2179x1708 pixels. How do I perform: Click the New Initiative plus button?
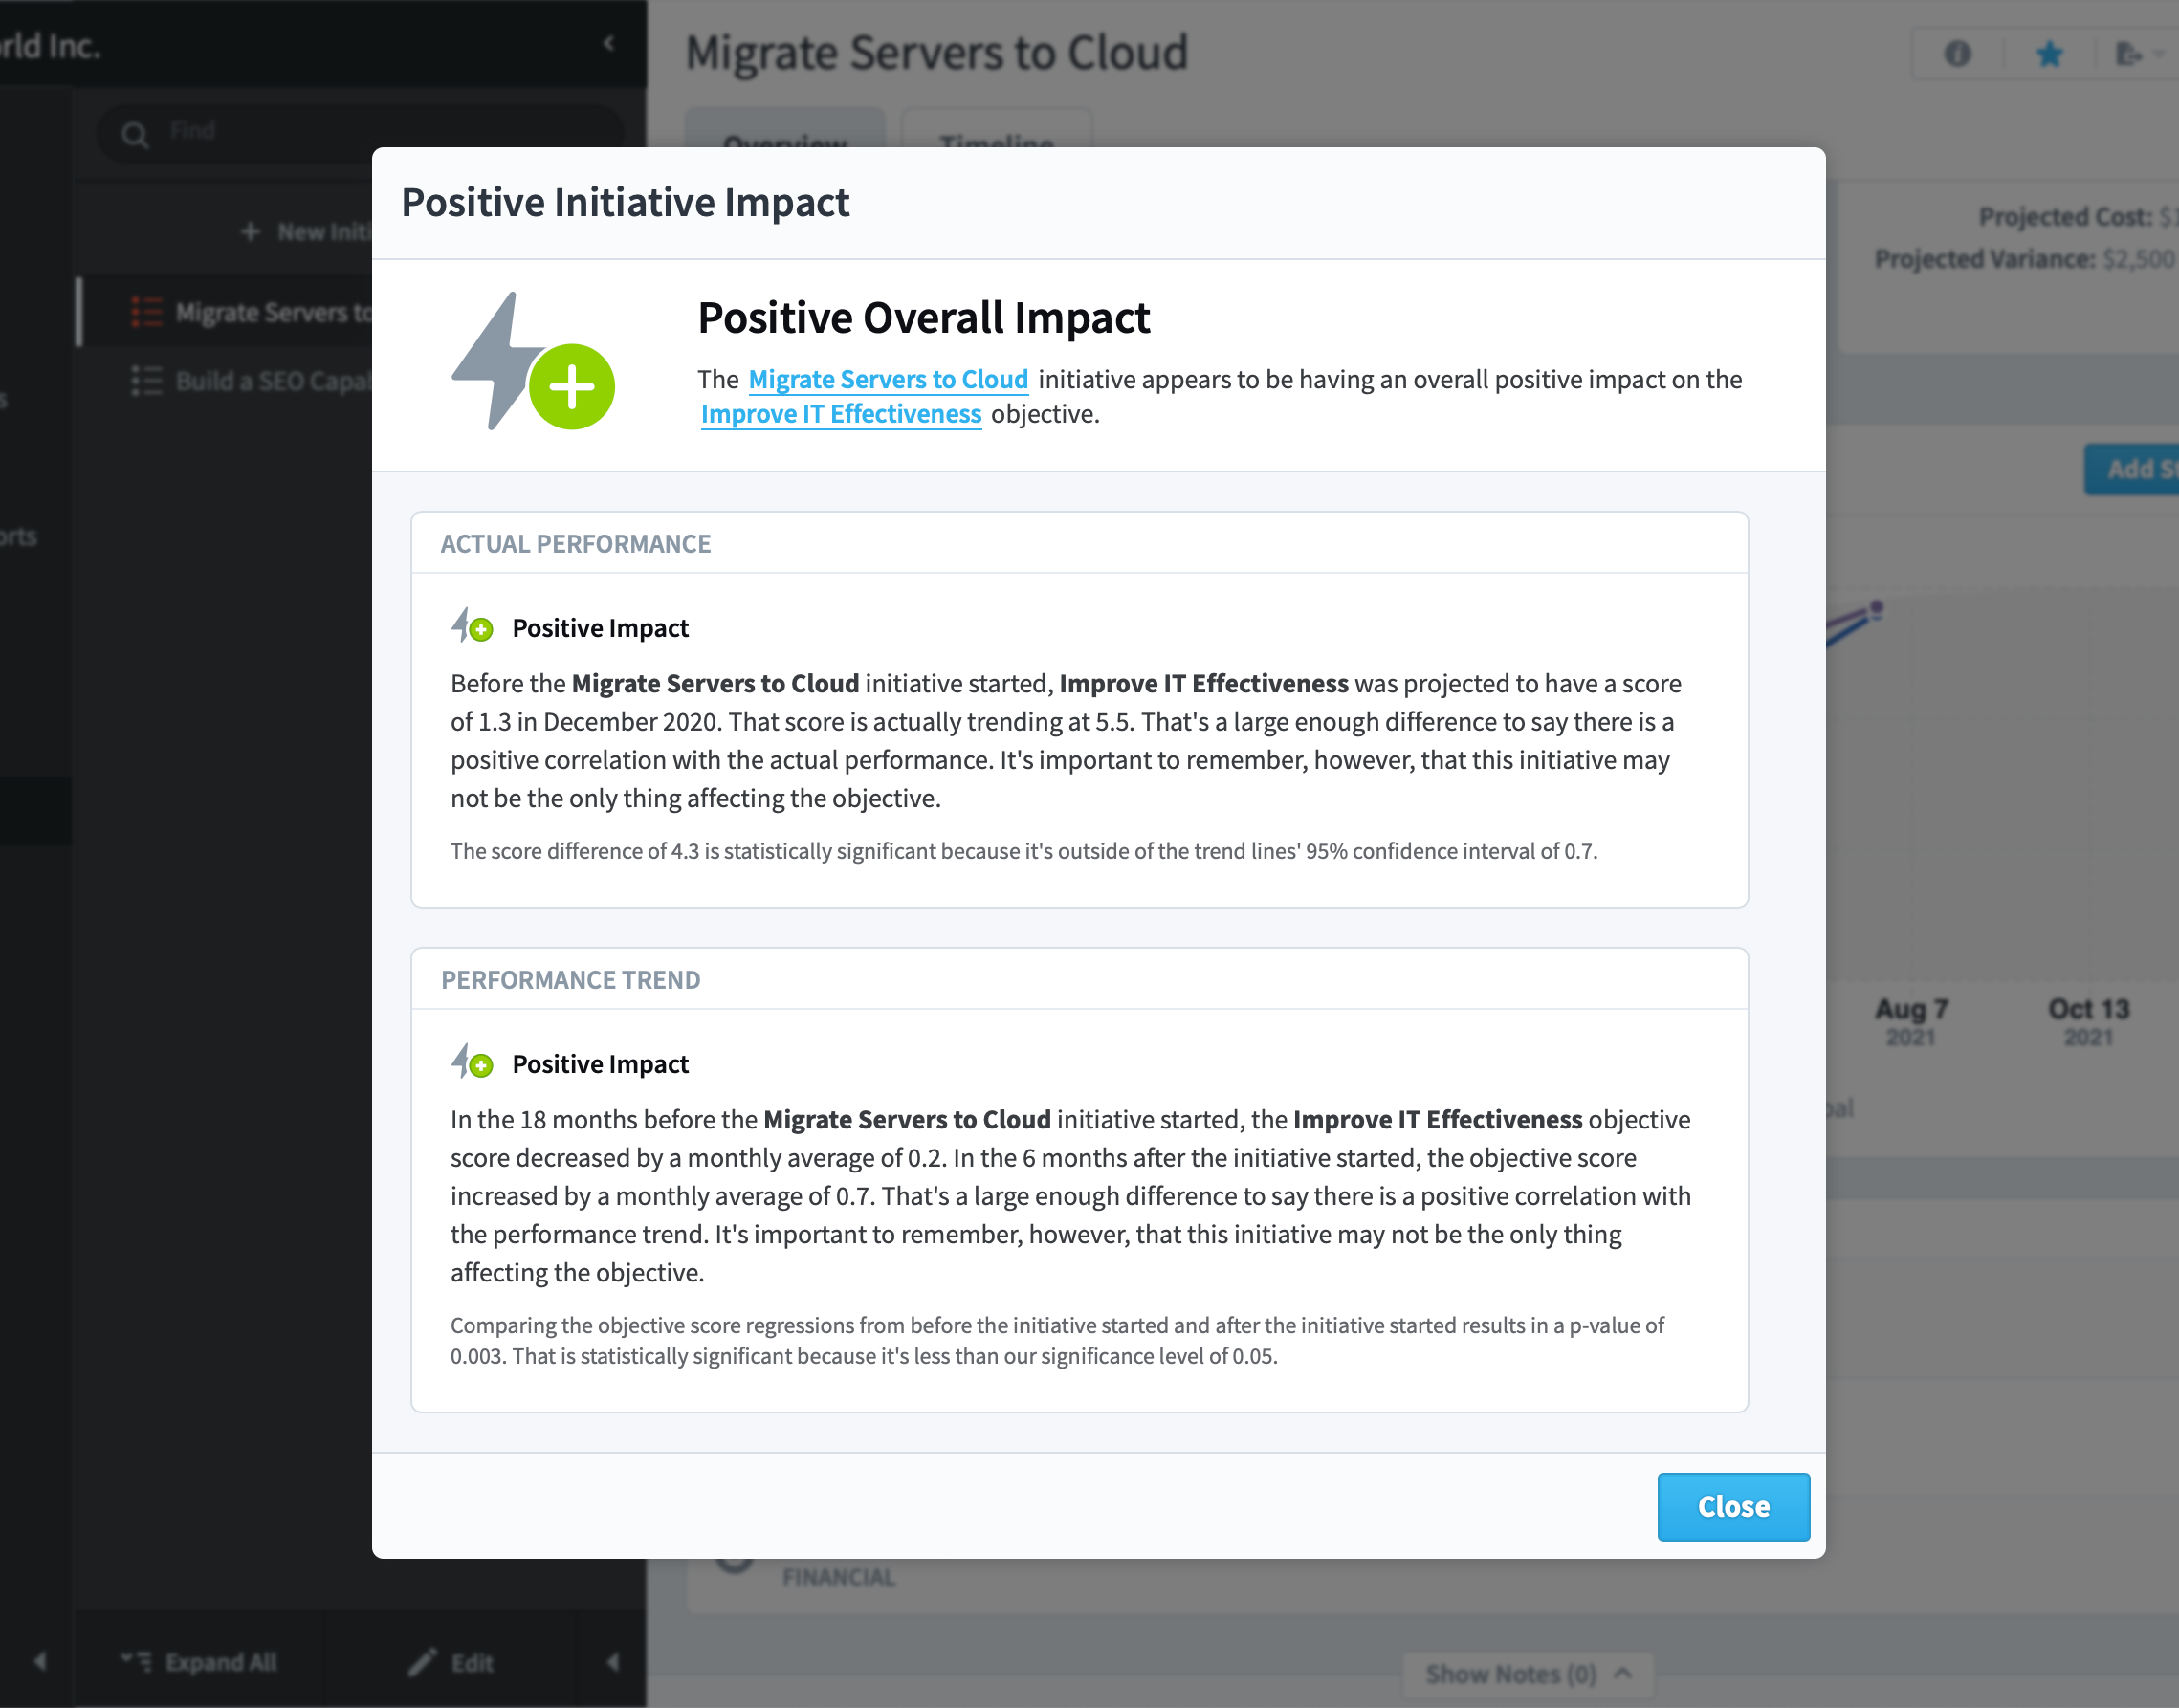pos(306,231)
